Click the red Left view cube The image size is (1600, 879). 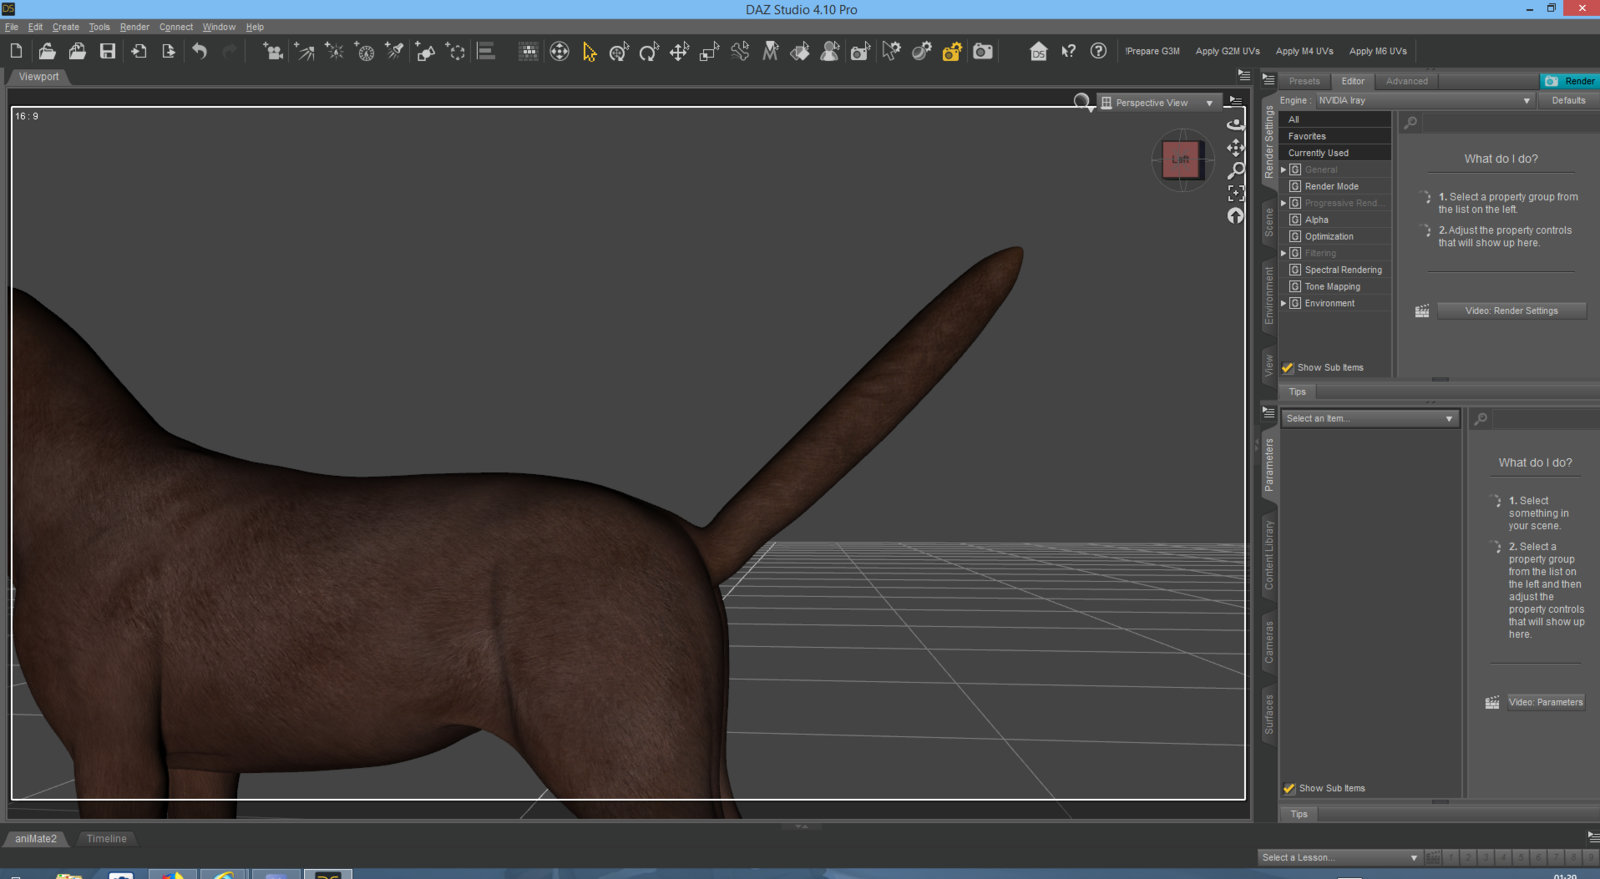pyautogui.click(x=1181, y=160)
